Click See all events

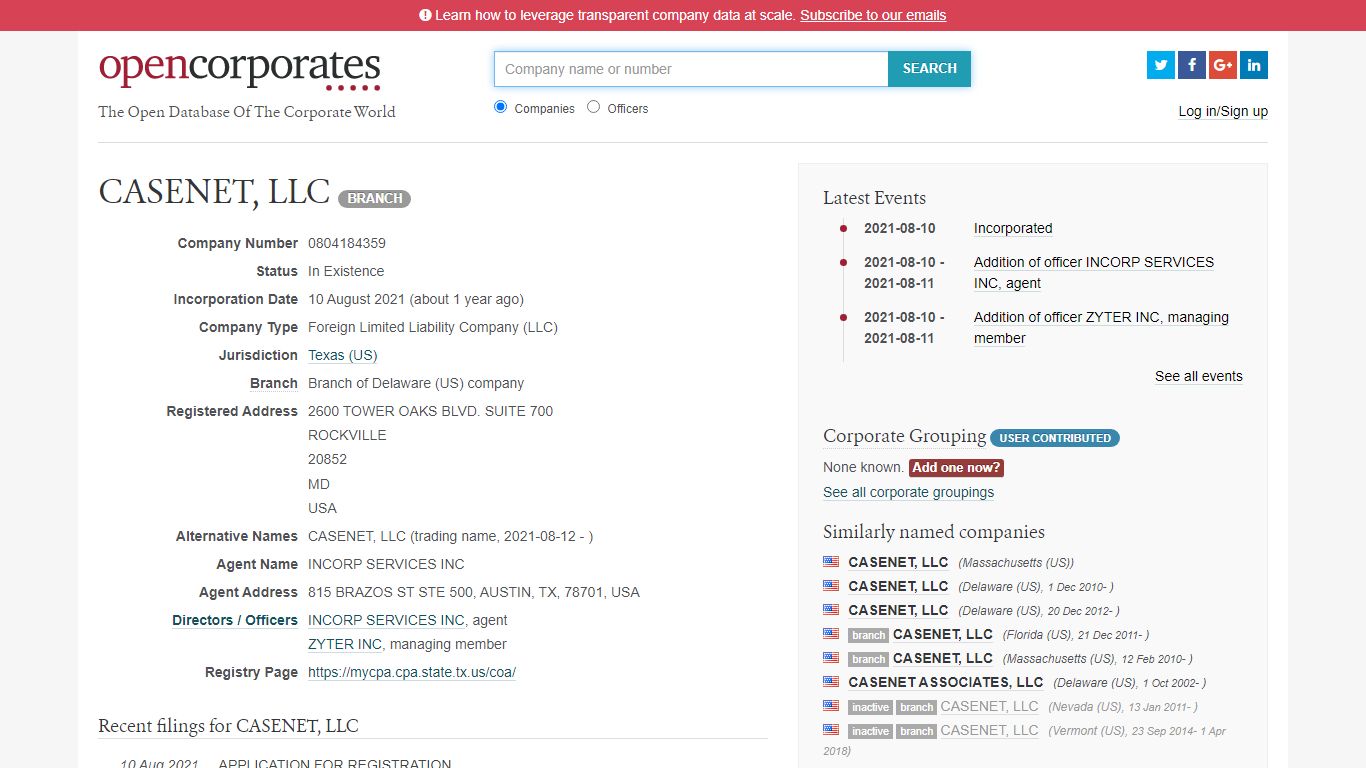[1199, 376]
